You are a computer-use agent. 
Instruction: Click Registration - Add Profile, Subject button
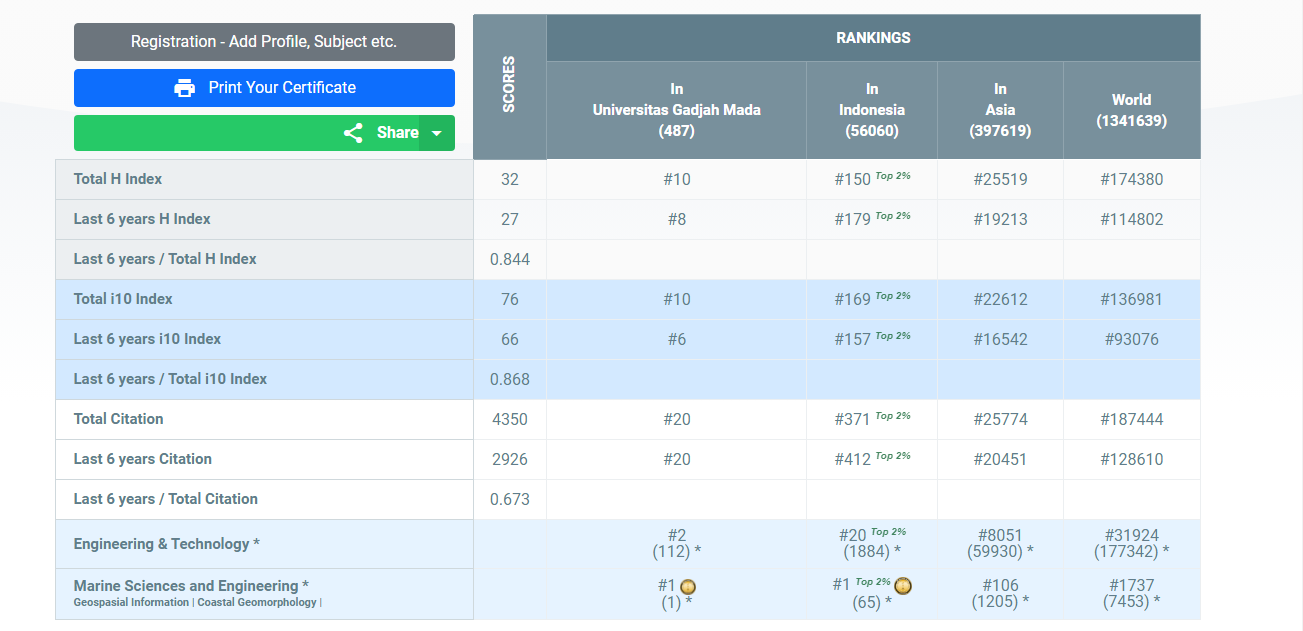tap(264, 42)
